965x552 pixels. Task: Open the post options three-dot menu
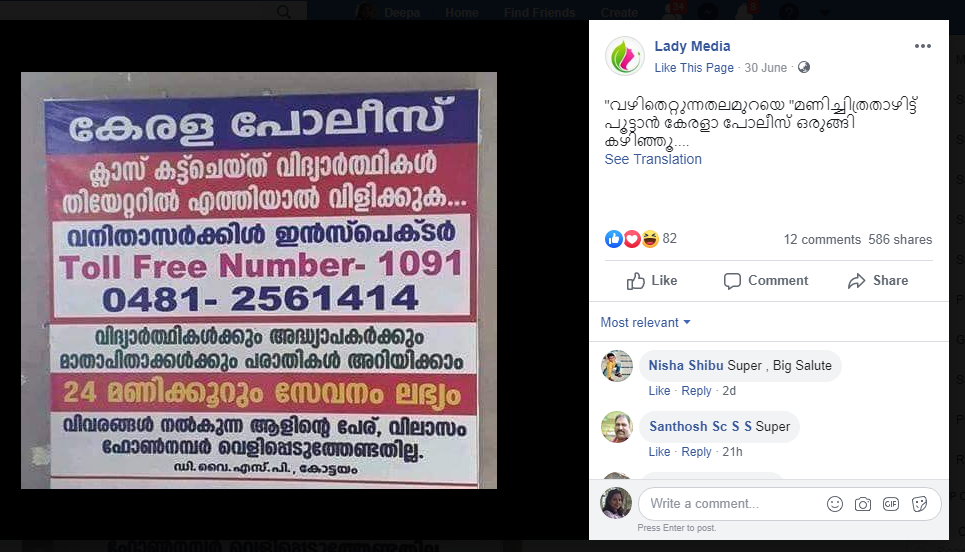click(x=922, y=46)
